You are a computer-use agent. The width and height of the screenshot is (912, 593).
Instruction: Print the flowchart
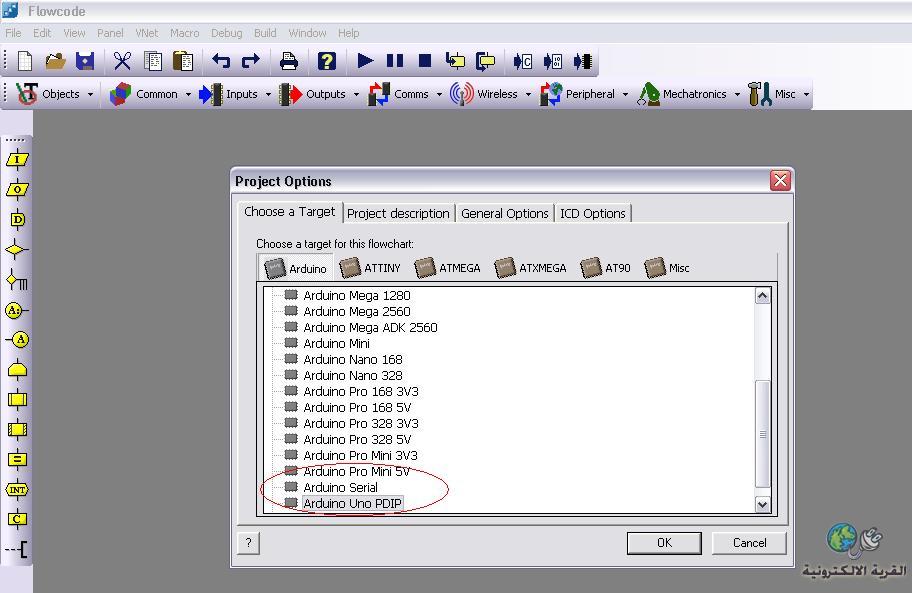[x=288, y=60]
